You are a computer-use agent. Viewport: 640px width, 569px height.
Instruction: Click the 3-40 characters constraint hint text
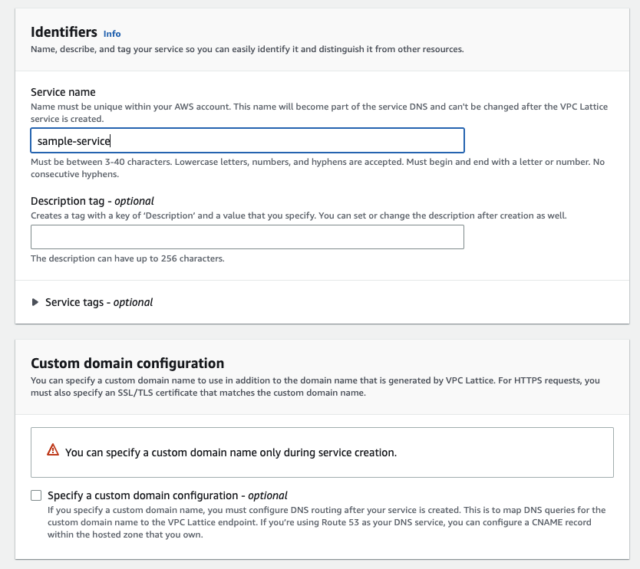tap(318, 168)
